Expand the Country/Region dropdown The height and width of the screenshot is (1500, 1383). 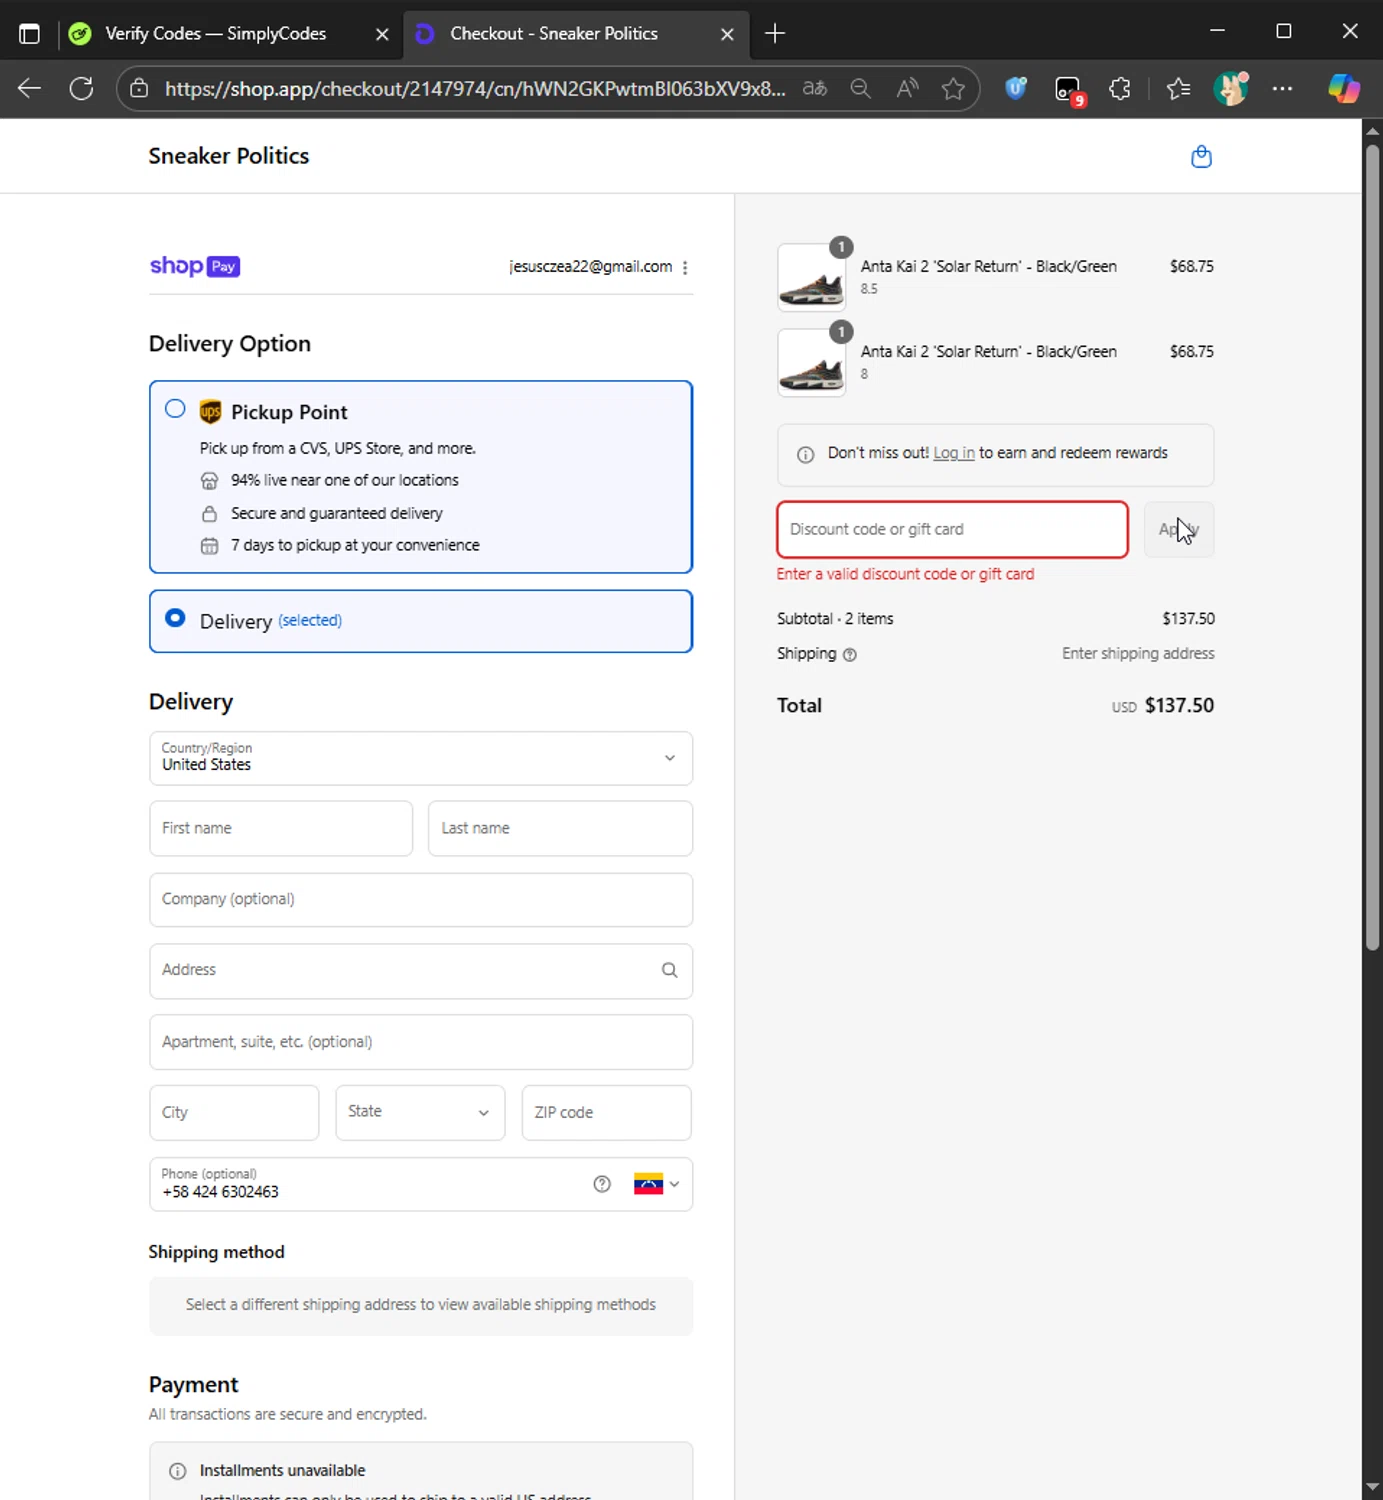[421, 758]
